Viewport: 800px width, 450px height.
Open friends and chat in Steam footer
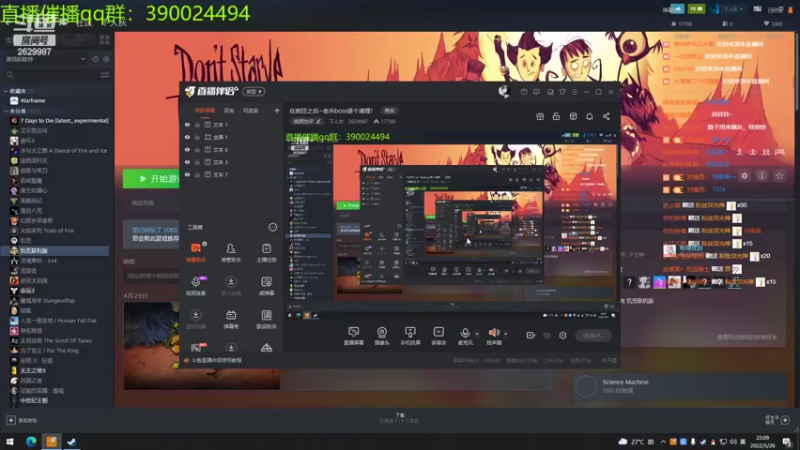(x=778, y=420)
